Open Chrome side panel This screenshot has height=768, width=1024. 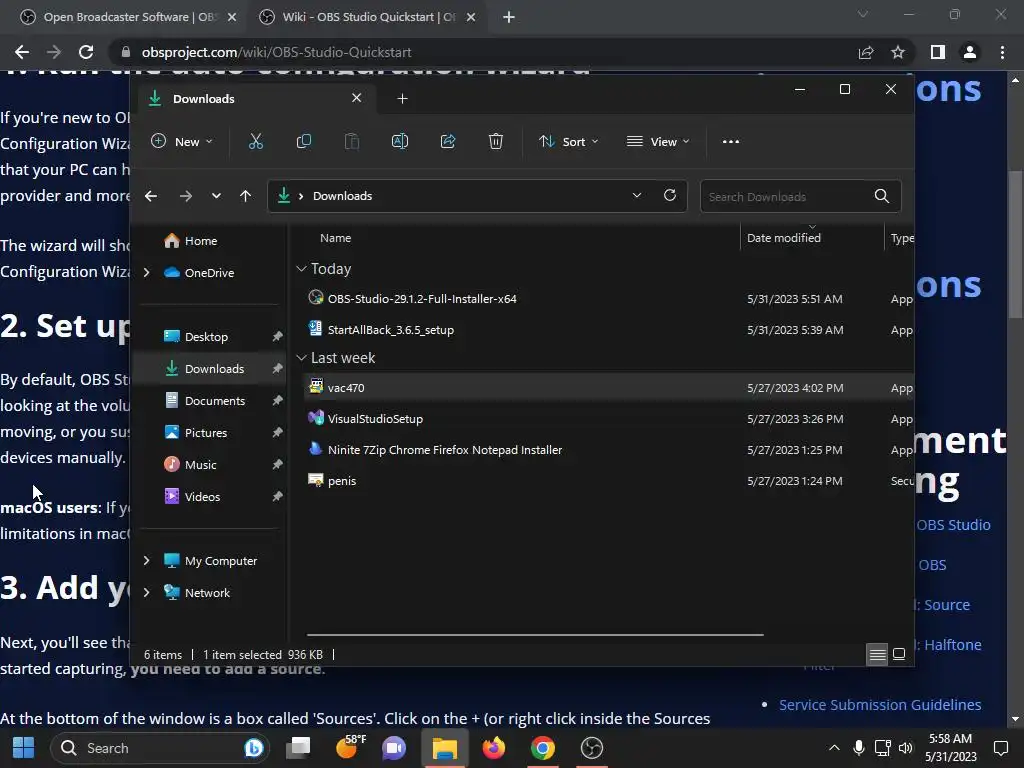[x=938, y=52]
